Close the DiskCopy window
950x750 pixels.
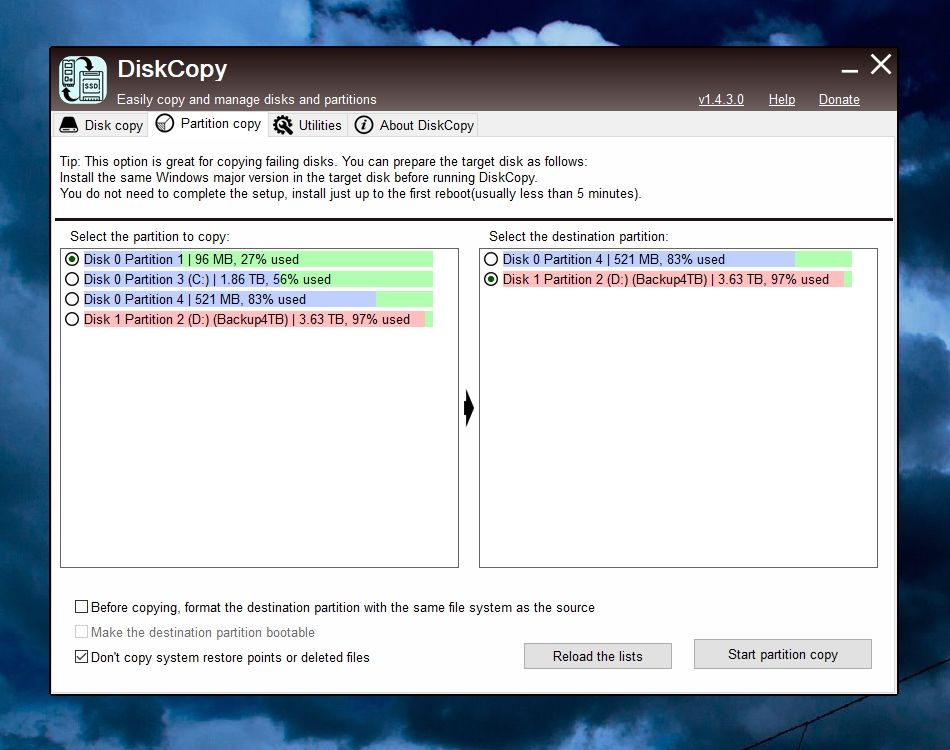pyautogui.click(x=881, y=64)
